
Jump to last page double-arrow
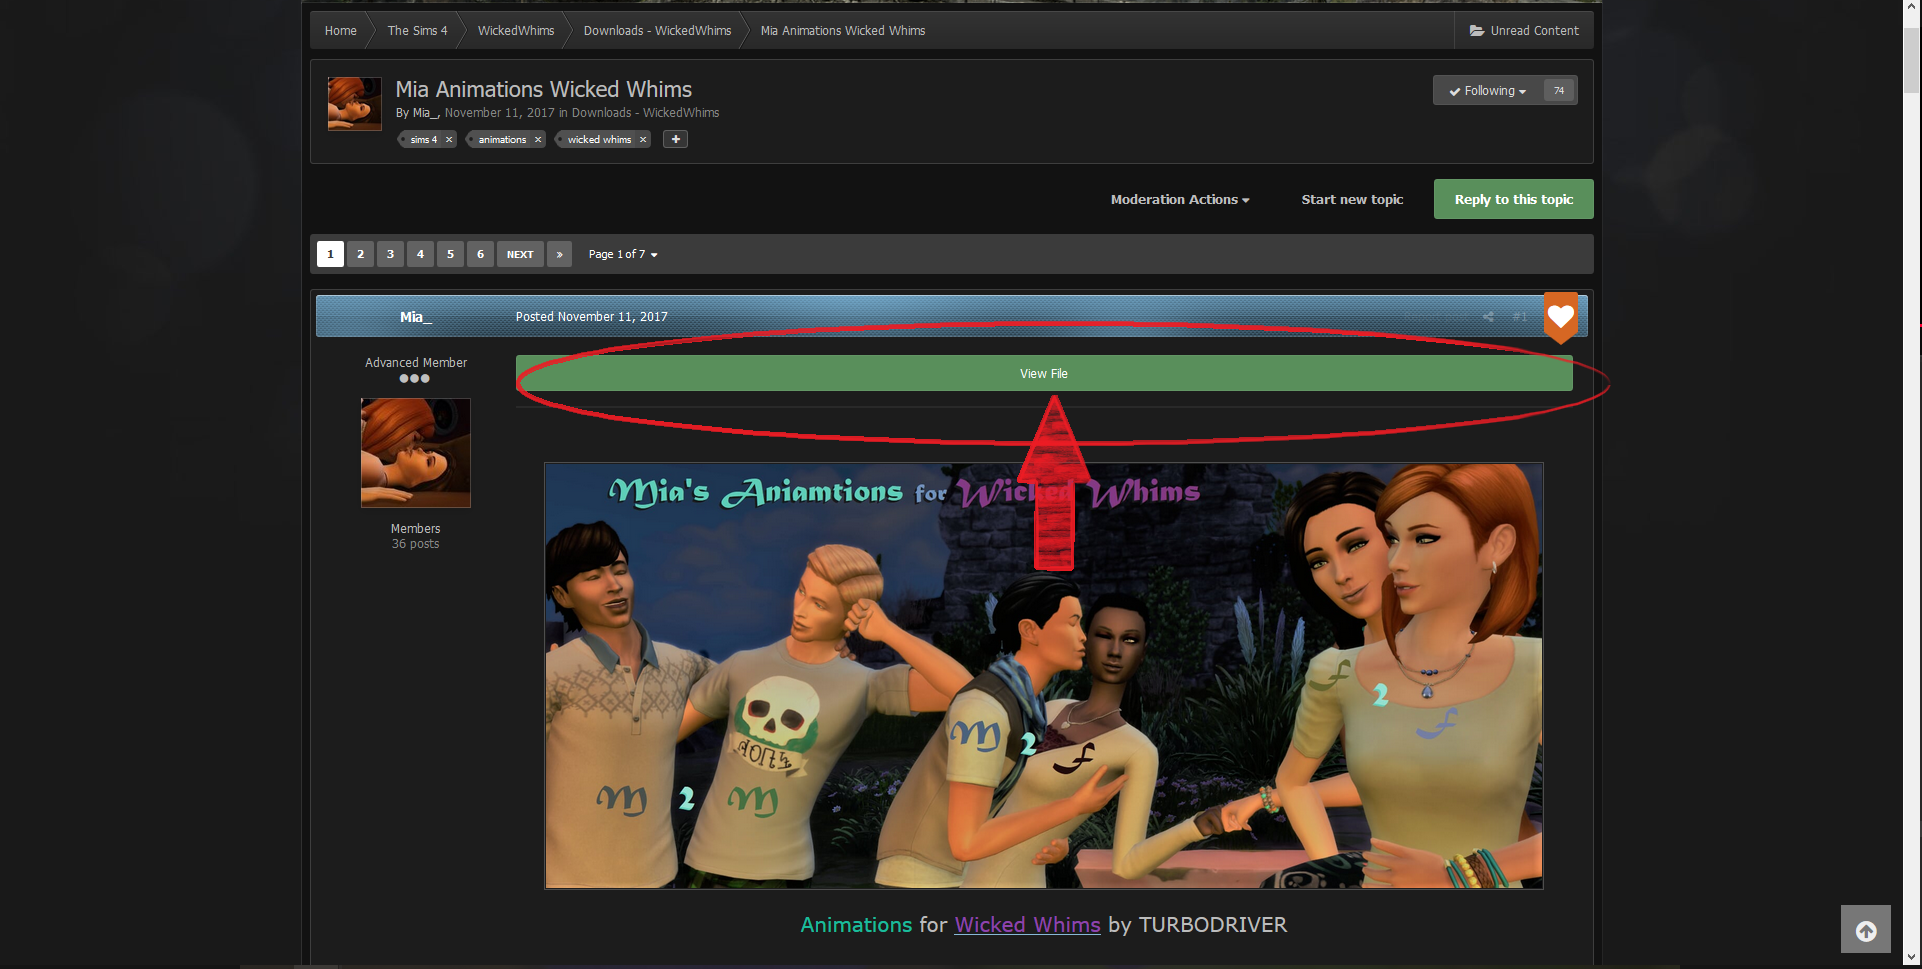[560, 254]
